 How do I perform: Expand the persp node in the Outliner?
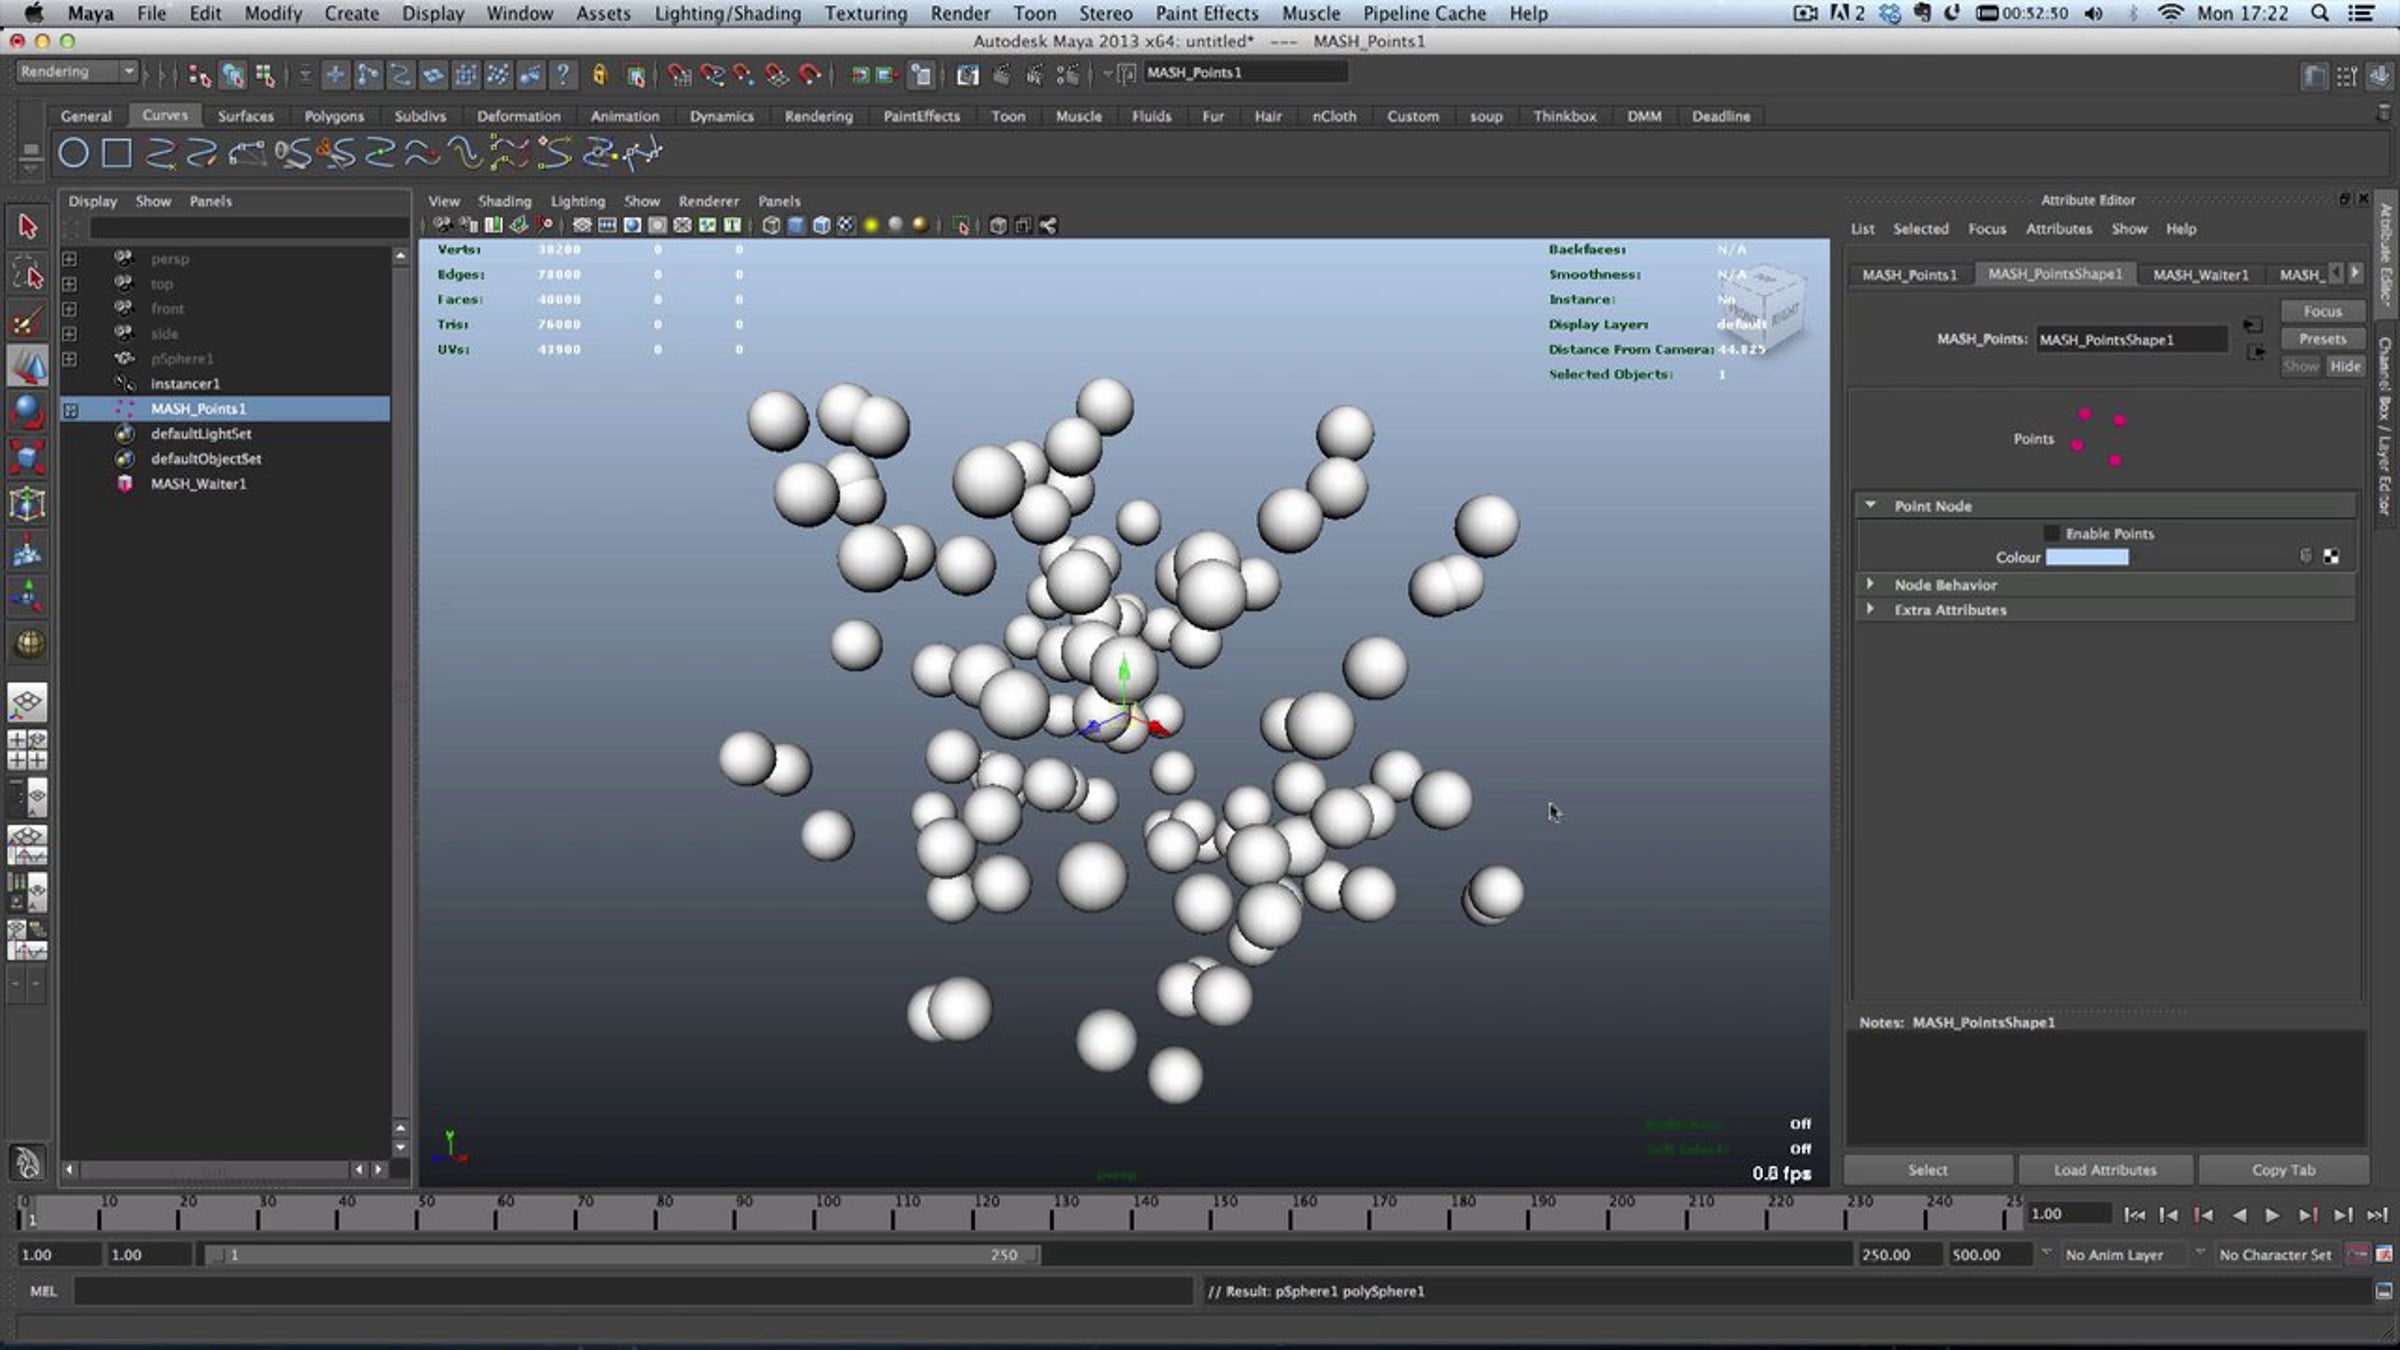click(x=70, y=259)
